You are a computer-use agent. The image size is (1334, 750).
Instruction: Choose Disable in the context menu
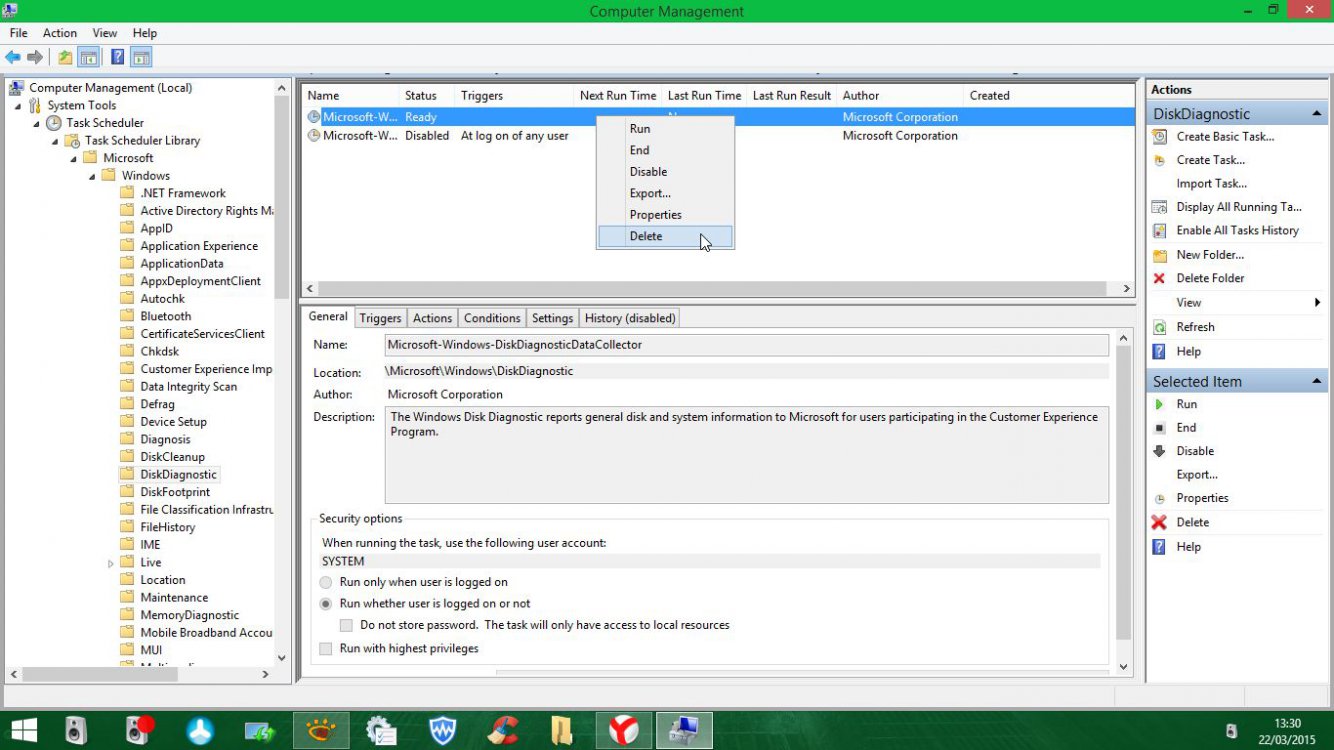(665, 171)
